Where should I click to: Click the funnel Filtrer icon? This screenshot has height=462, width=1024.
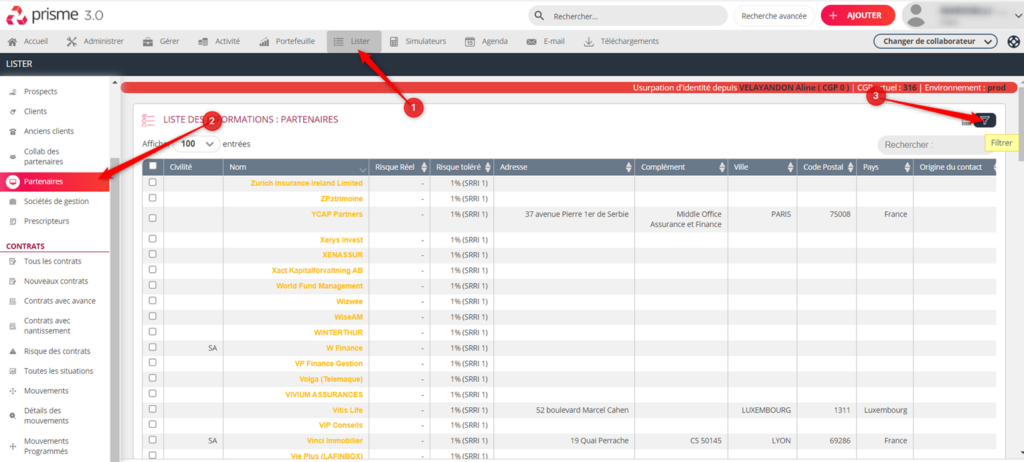point(985,120)
